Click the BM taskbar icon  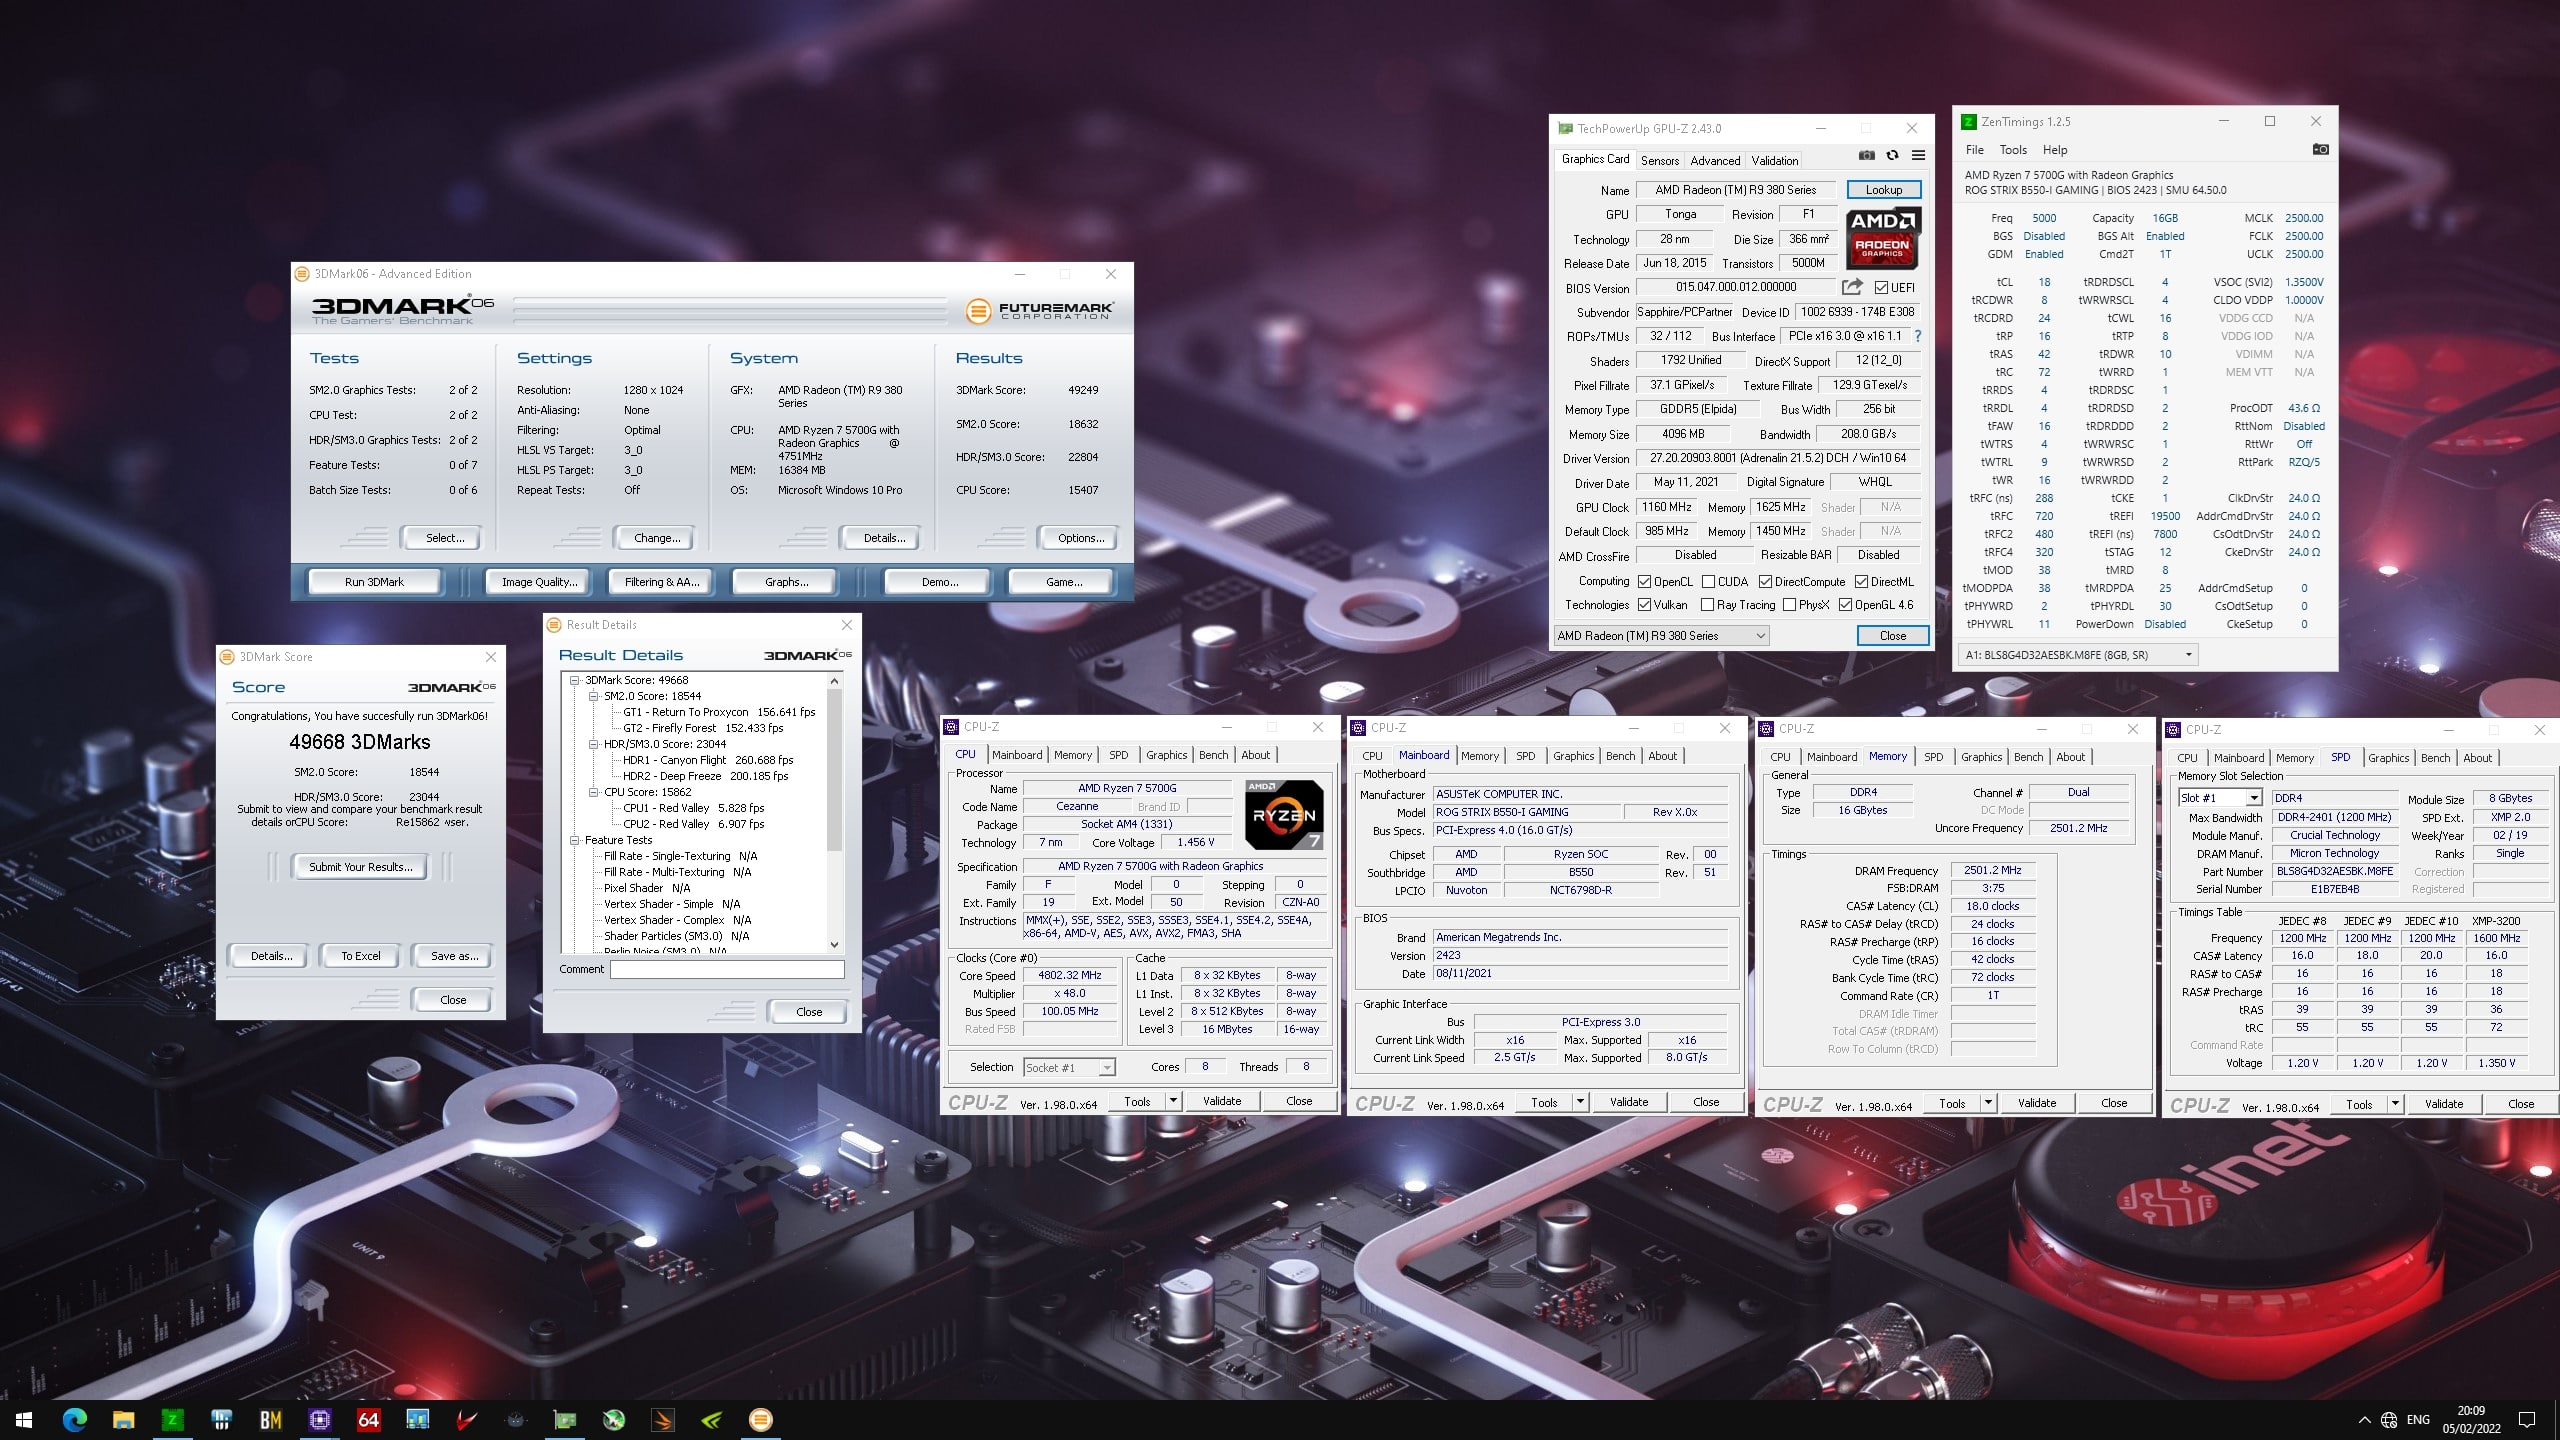(270, 1419)
